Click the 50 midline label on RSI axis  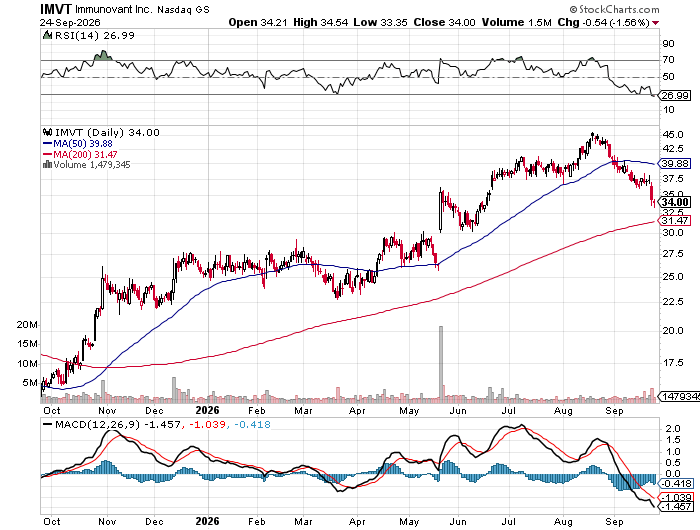(x=668, y=77)
